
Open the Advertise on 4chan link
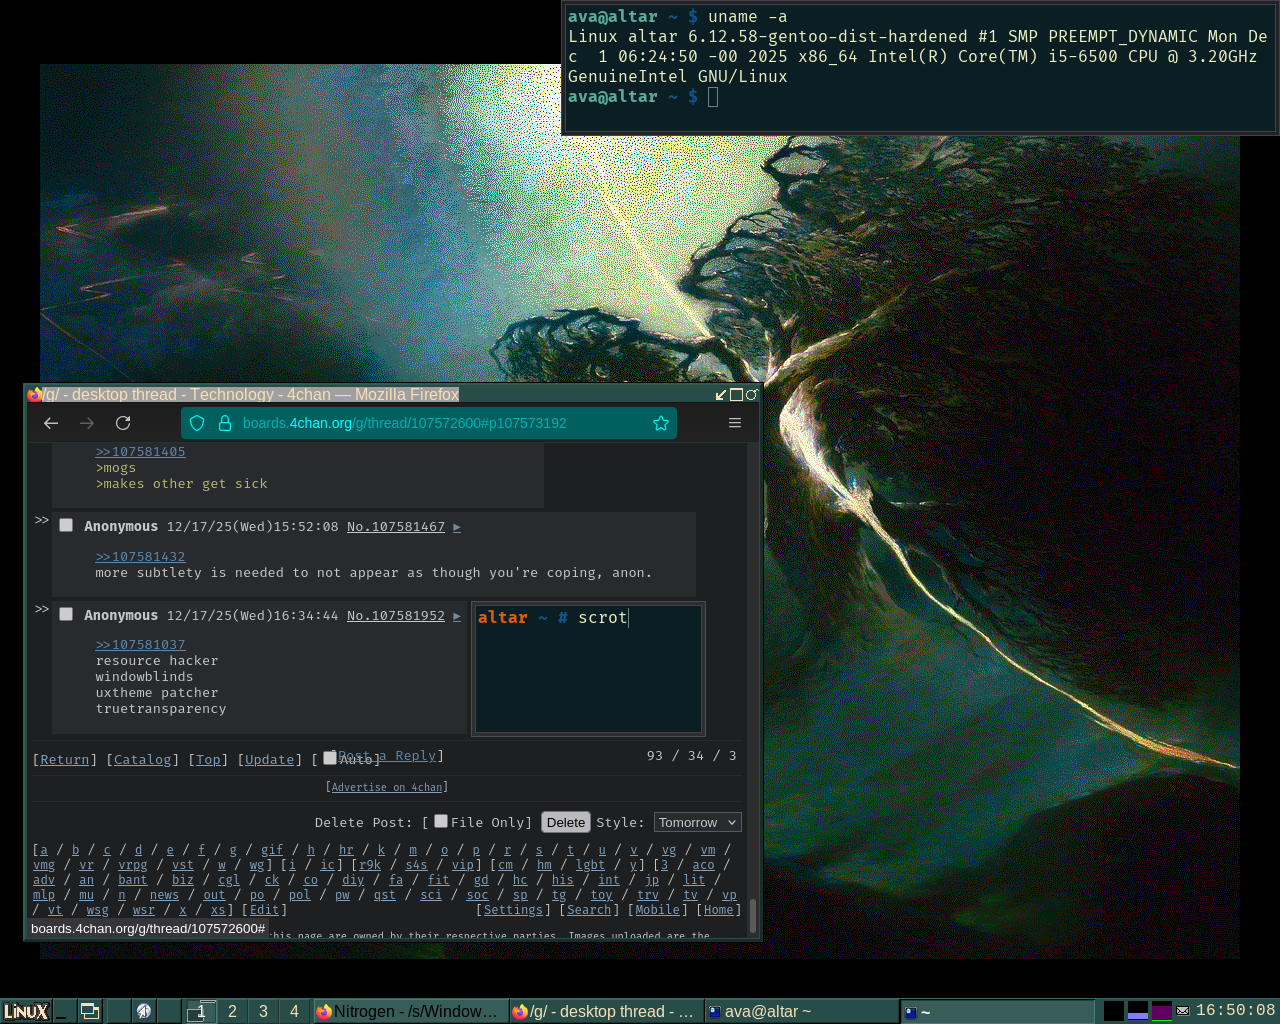click(387, 788)
